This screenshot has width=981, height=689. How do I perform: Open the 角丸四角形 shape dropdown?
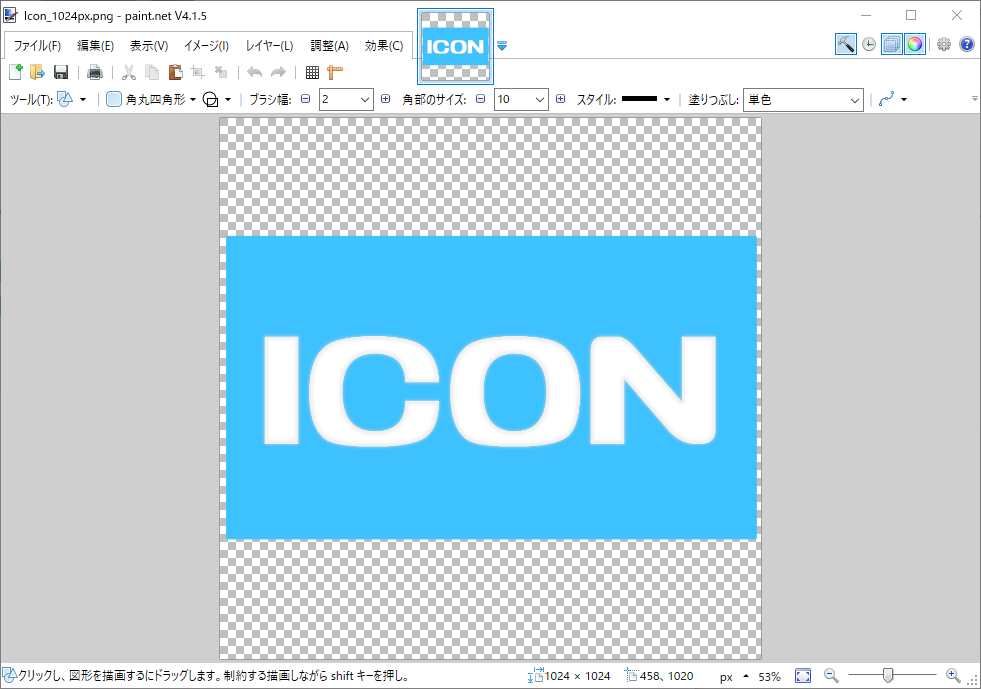[x=151, y=100]
